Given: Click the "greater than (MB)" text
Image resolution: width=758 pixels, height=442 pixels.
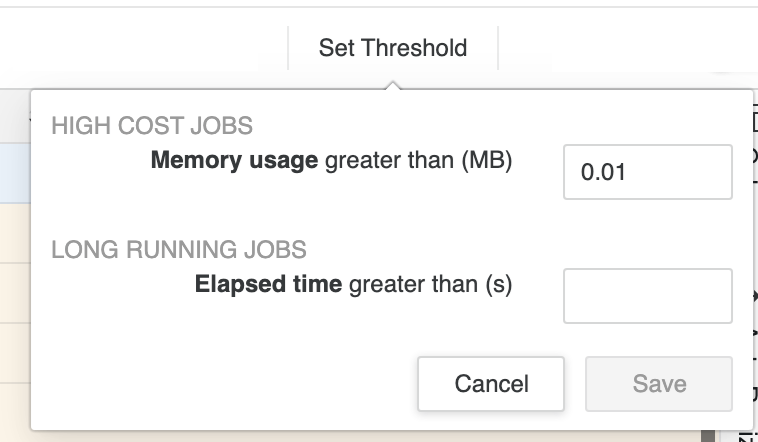Looking at the screenshot, I should click(418, 160).
